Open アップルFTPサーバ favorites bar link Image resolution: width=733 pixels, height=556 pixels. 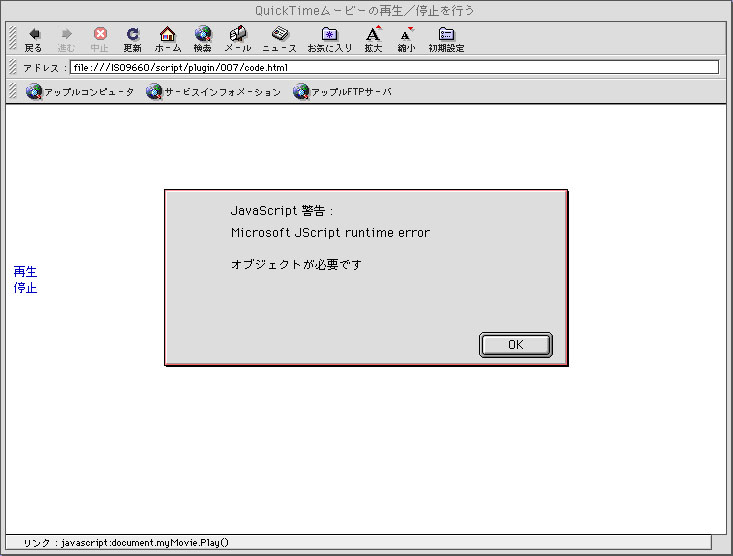[342, 92]
